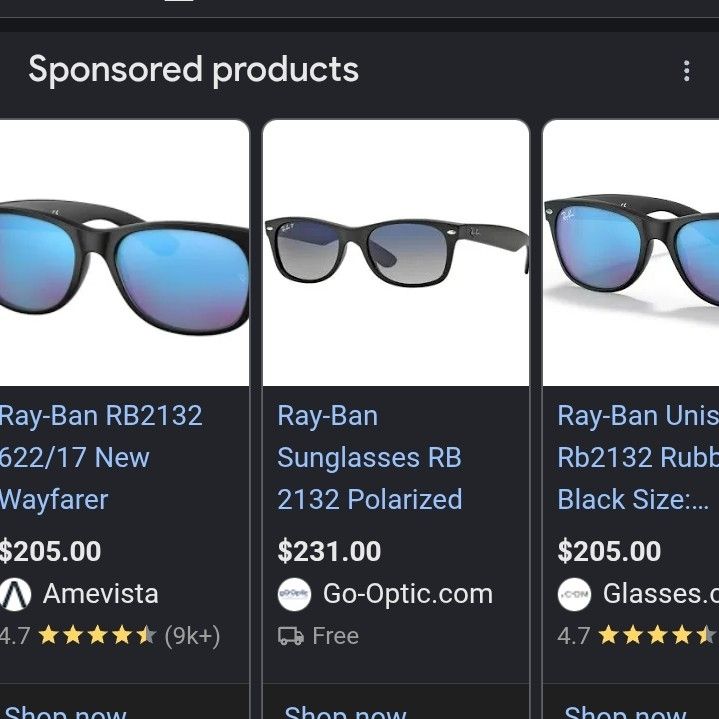The width and height of the screenshot is (719, 719).
Task: Open the Ray-Ban Unisex sunglasses image
Action: [631, 253]
